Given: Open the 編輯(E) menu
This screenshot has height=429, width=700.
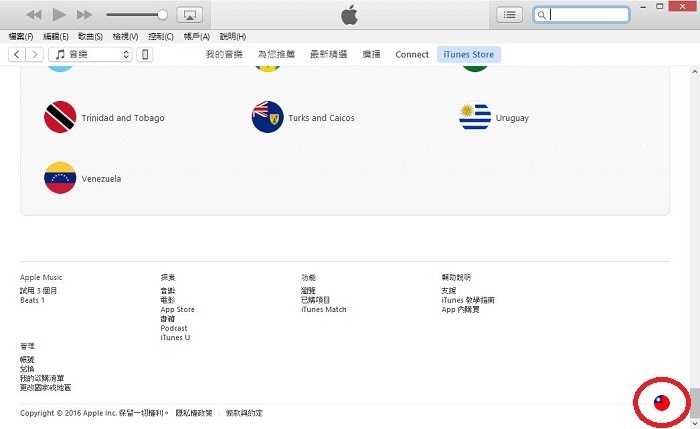Looking at the screenshot, I should pos(56,37).
